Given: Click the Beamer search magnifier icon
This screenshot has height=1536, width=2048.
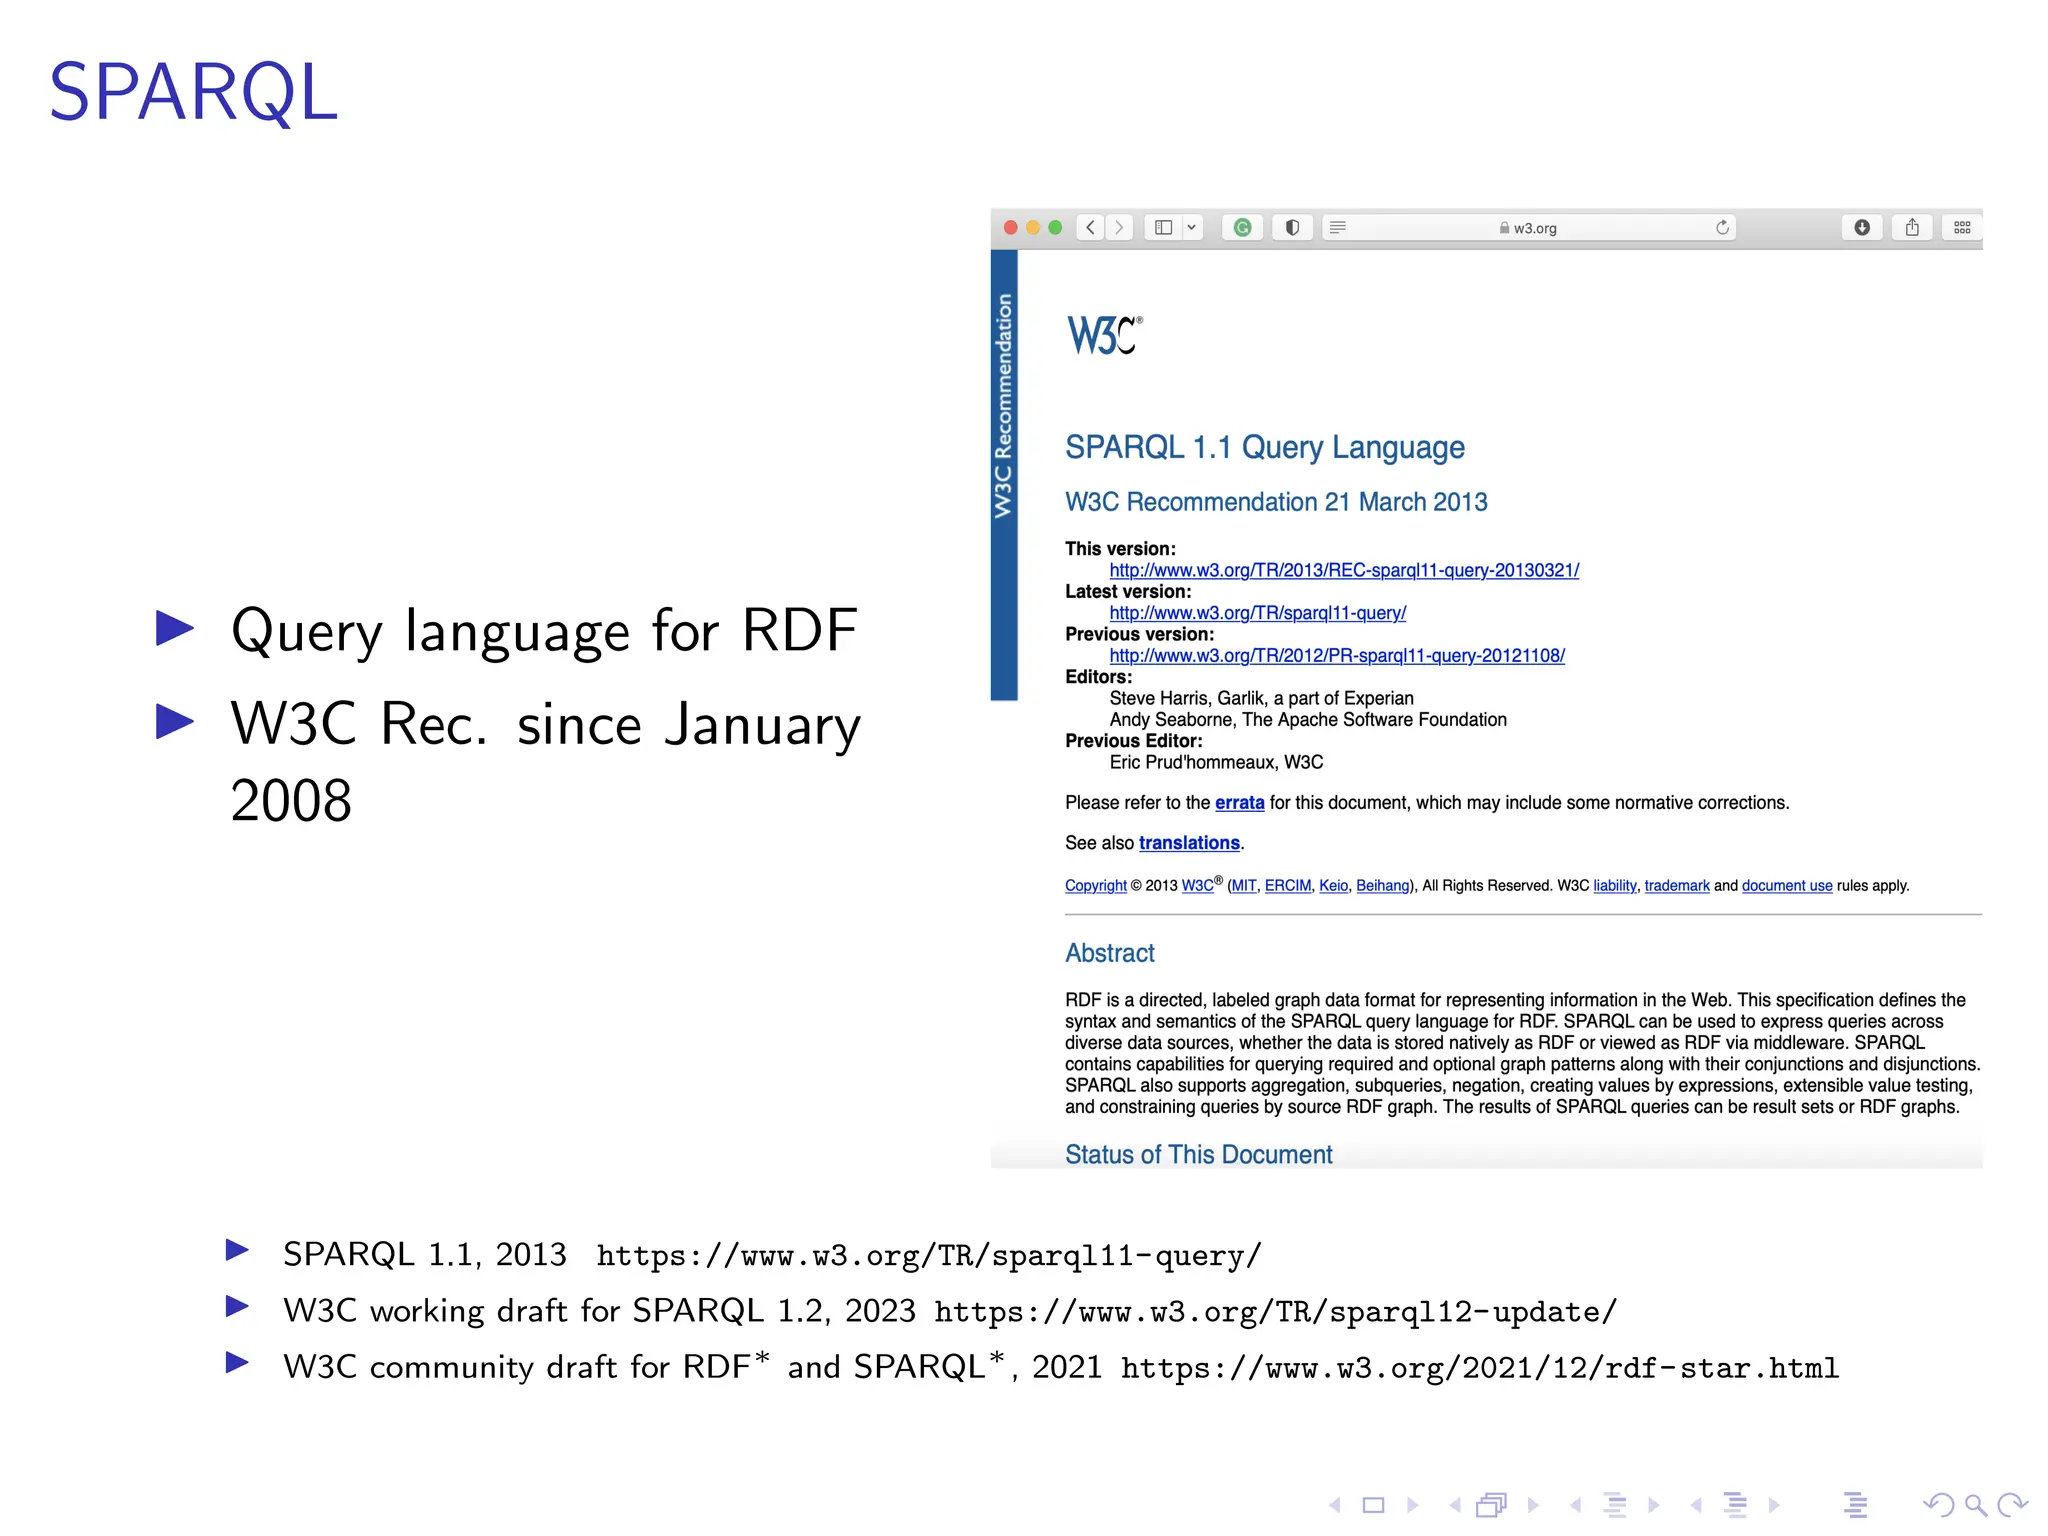Looking at the screenshot, I should [1976, 1505].
